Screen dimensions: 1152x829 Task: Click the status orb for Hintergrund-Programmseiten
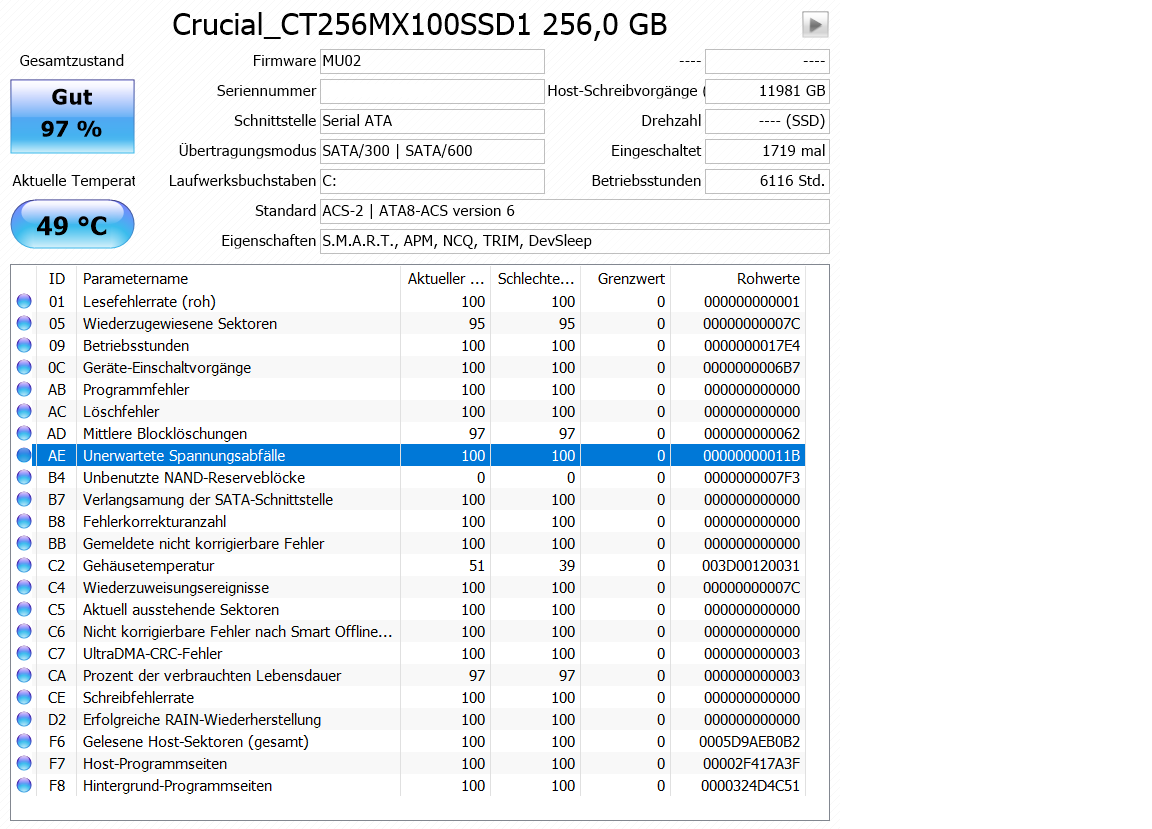pos(24,786)
